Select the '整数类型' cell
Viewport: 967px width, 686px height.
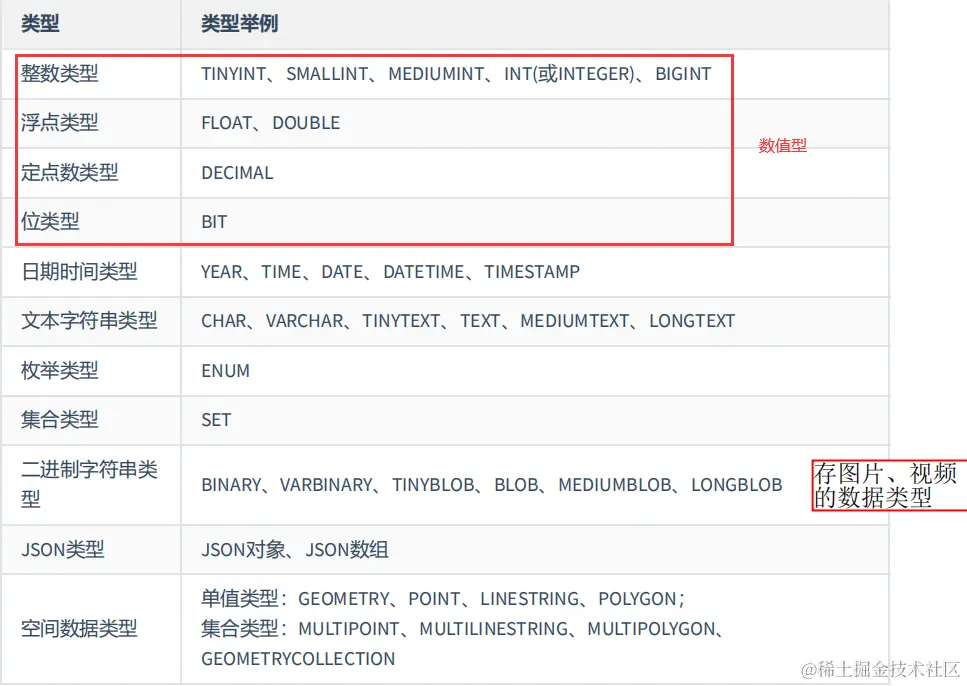tap(91, 74)
